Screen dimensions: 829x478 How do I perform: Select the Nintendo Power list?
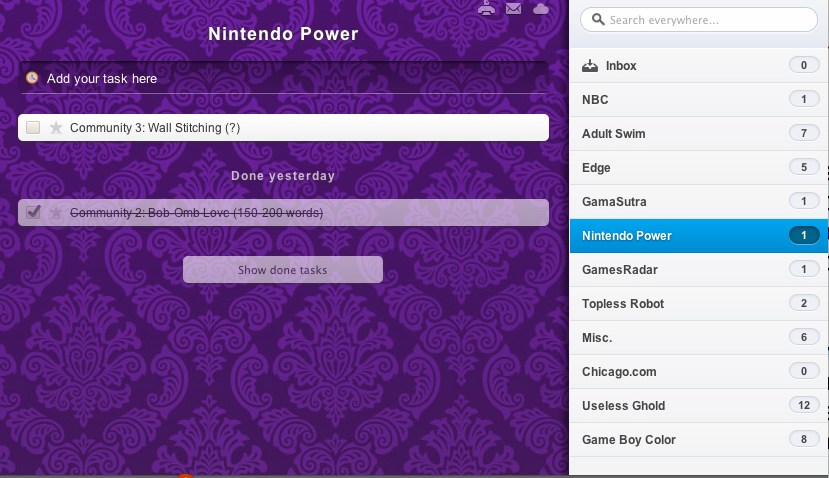[x=699, y=235]
